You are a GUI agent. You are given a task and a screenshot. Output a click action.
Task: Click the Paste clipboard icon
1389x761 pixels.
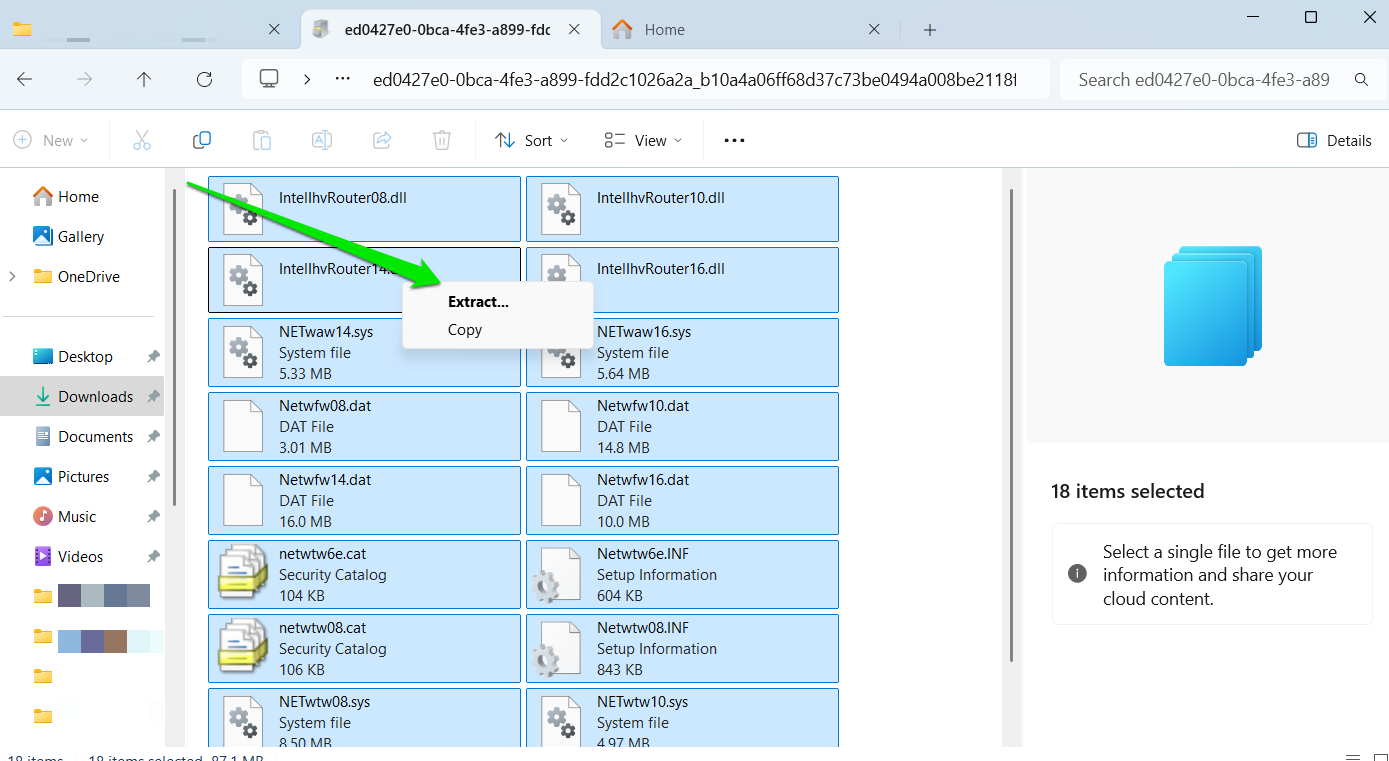(262, 141)
